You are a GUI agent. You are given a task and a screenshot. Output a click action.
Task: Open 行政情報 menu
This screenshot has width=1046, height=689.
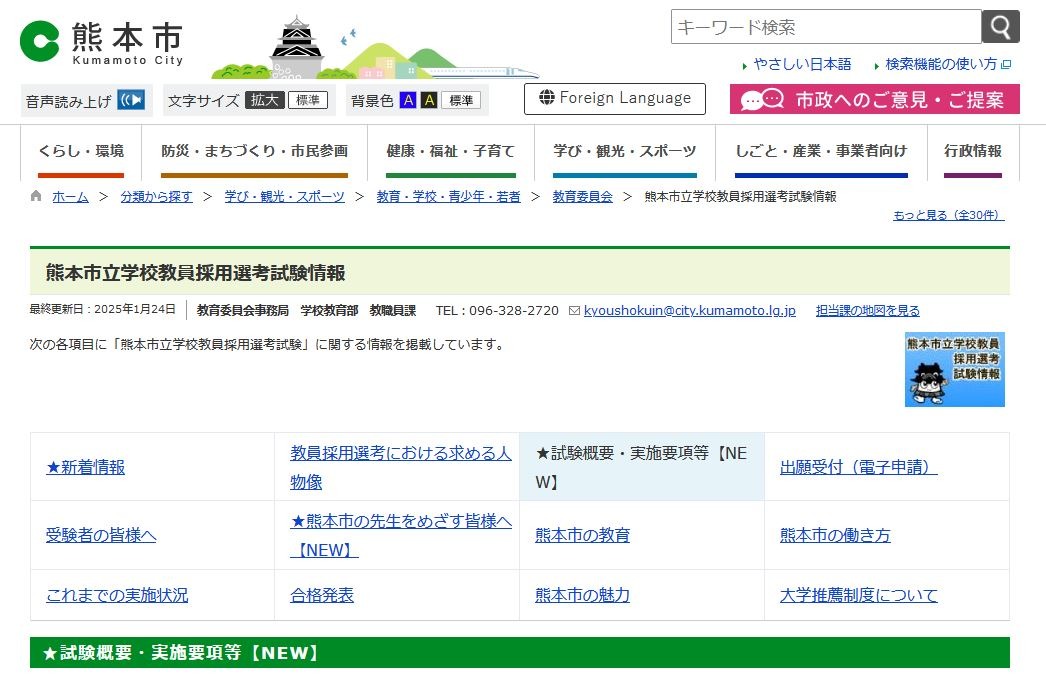(x=973, y=152)
